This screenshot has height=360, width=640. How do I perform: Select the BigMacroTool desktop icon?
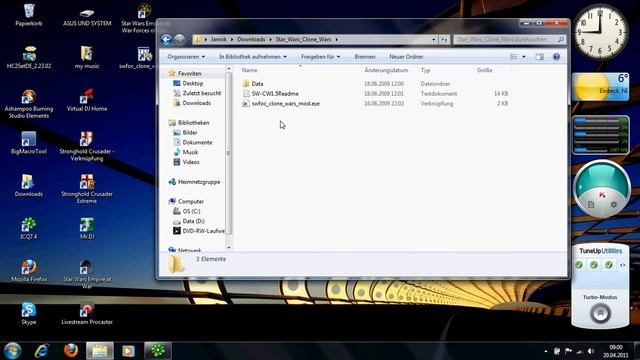pyautogui.click(x=29, y=143)
